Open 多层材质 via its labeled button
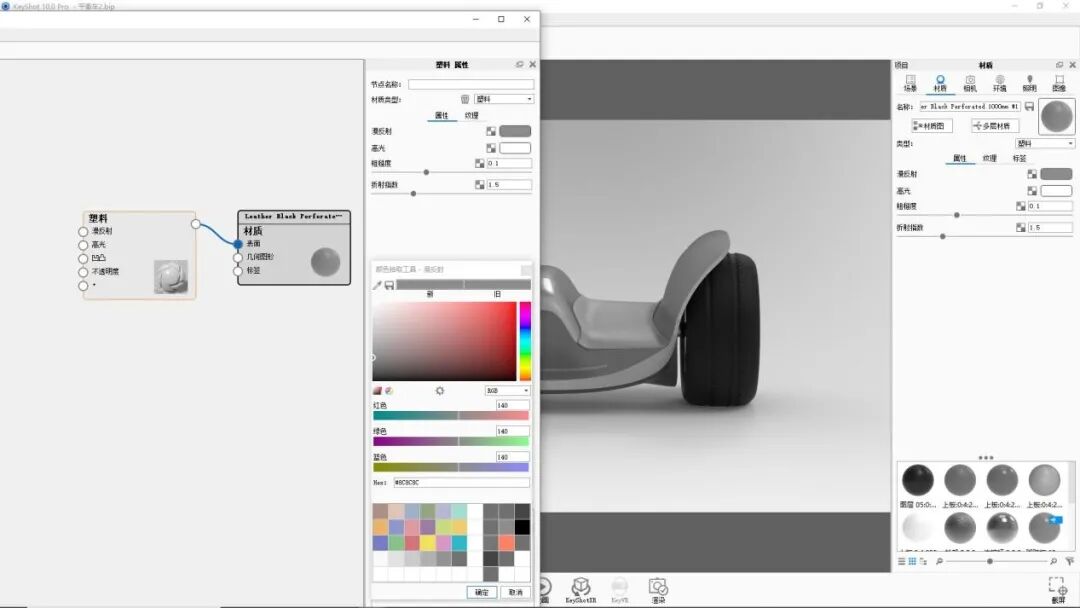Viewport: 1080px width, 608px height. 992,124
